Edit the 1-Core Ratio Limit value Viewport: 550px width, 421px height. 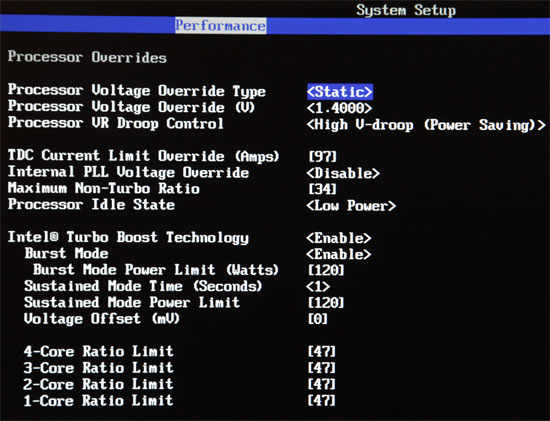(x=322, y=400)
